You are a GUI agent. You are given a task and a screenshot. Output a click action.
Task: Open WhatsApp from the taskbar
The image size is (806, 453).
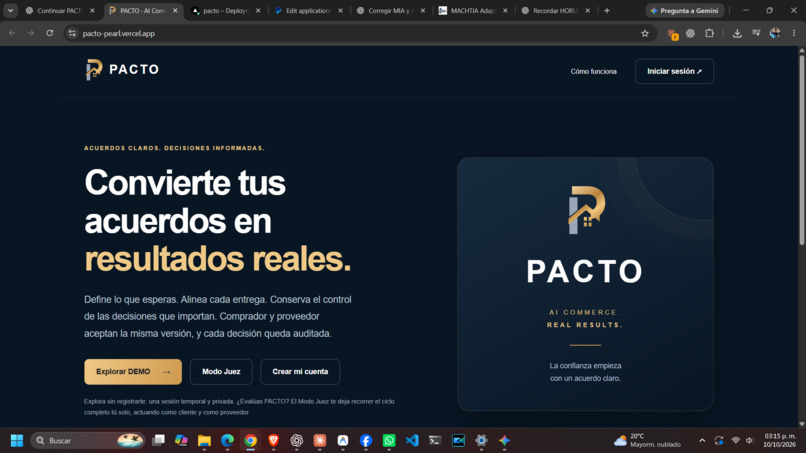(389, 441)
